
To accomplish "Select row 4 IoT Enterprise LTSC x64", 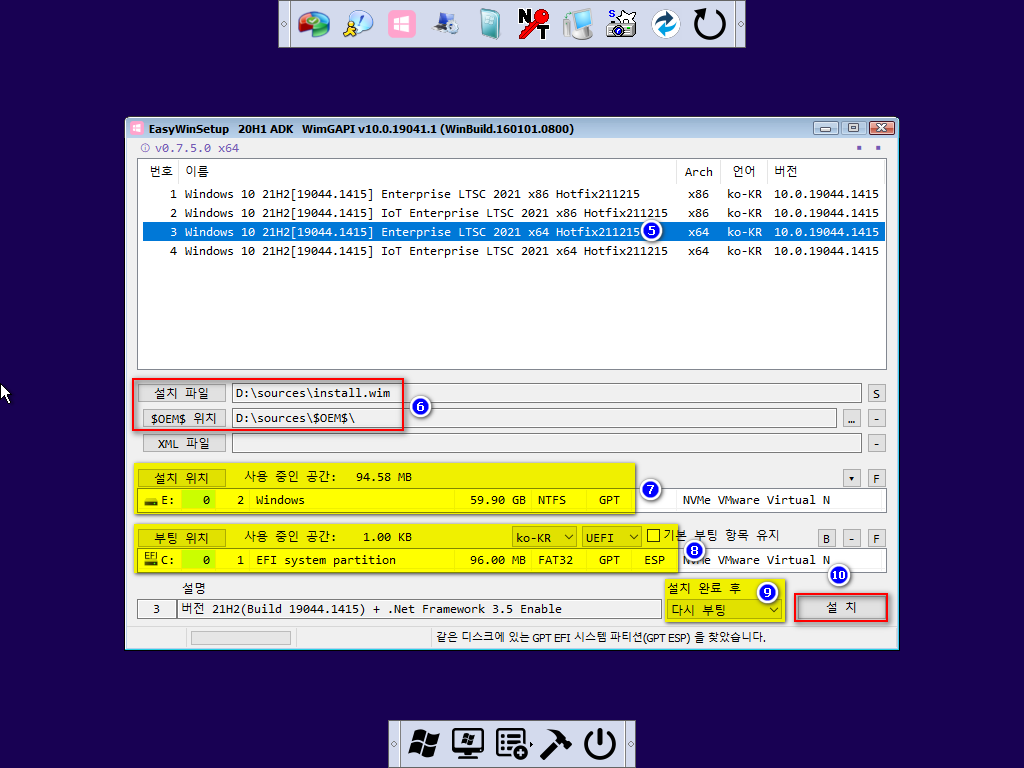I will (x=514, y=251).
